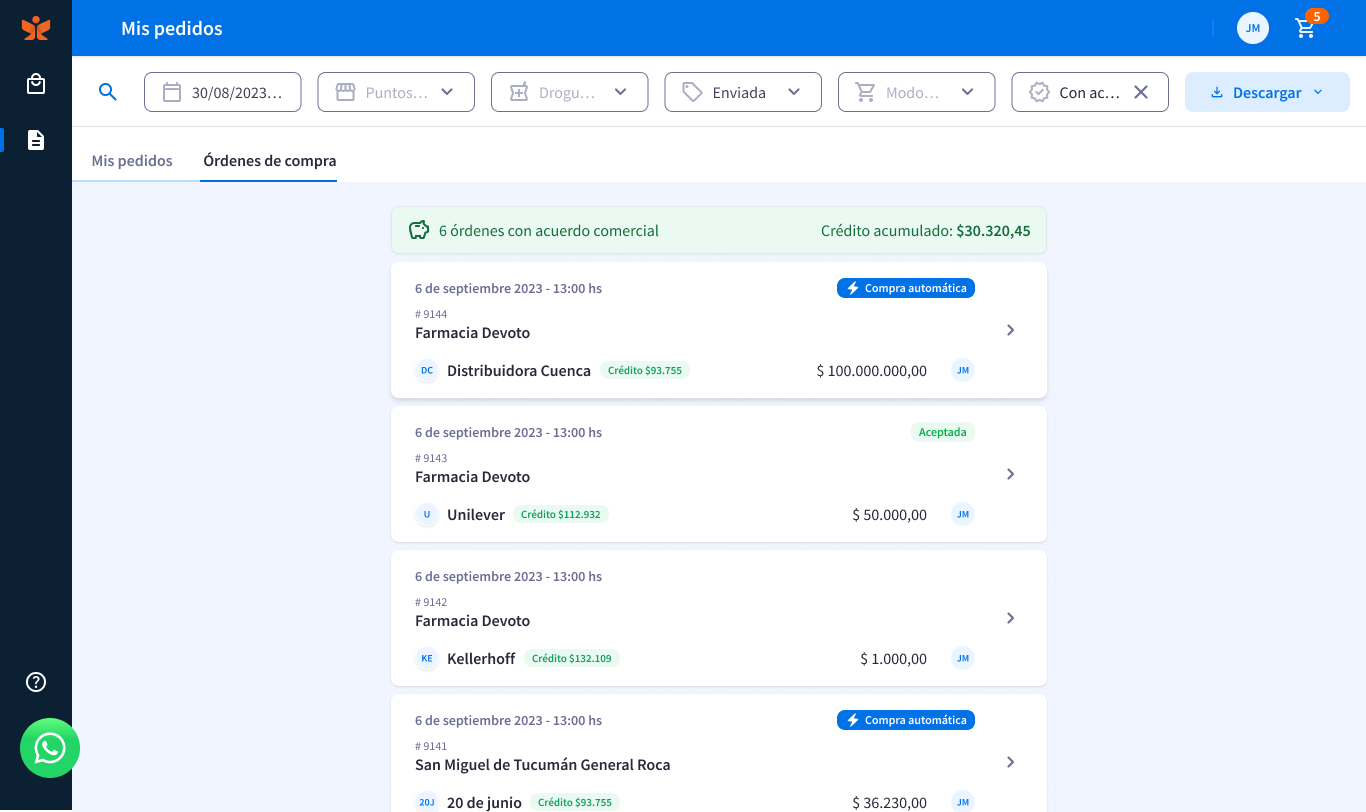Click the Crédito $93.755 tag for 20 de junio
This screenshot has height=812, width=1366.
pyautogui.click(x=575, y=802)
